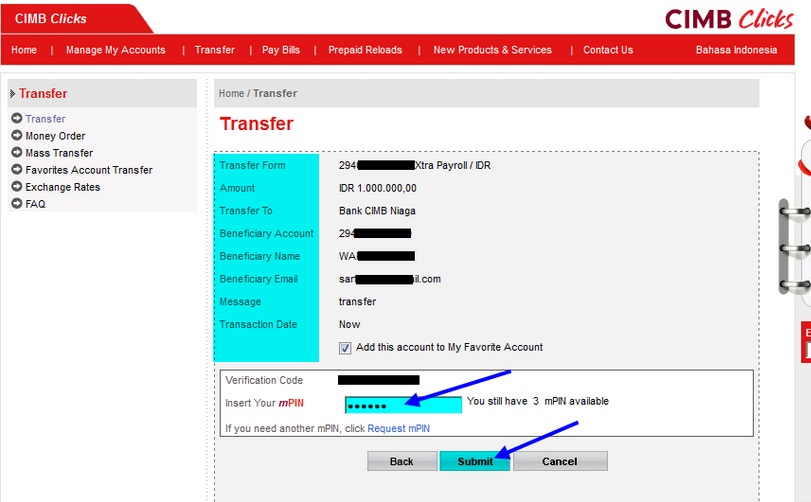Image resolution: width=811 pixels, height=502 pixels.
Task: Click the arrow icon beside Money Order
Action: 17,135
